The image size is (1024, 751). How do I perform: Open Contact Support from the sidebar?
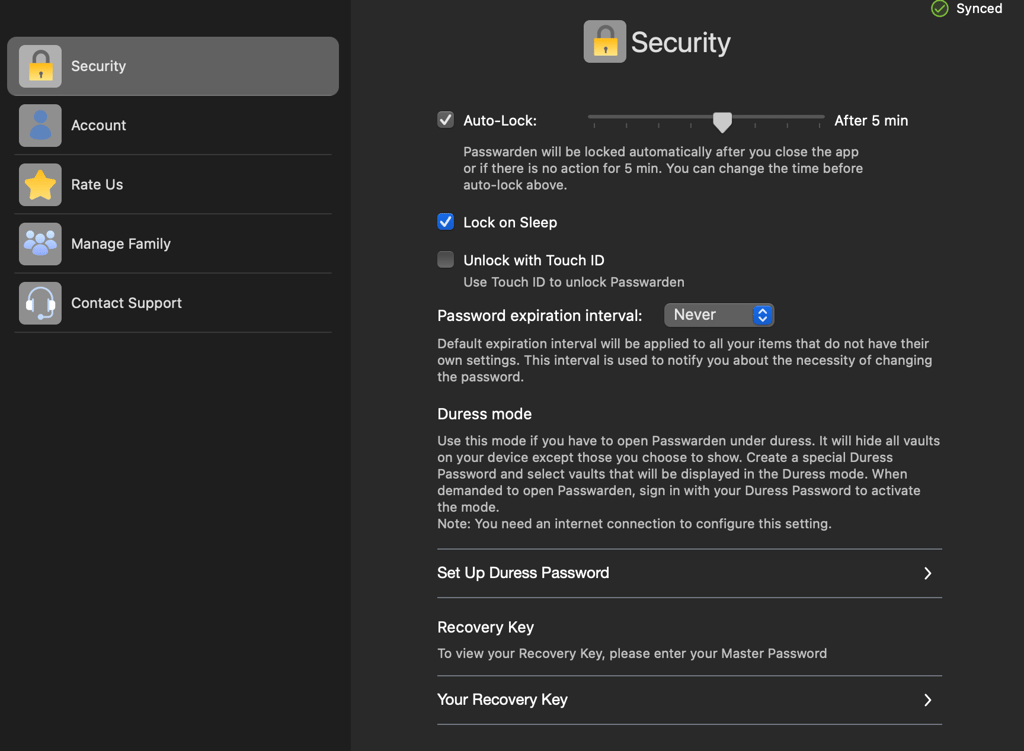173,303
